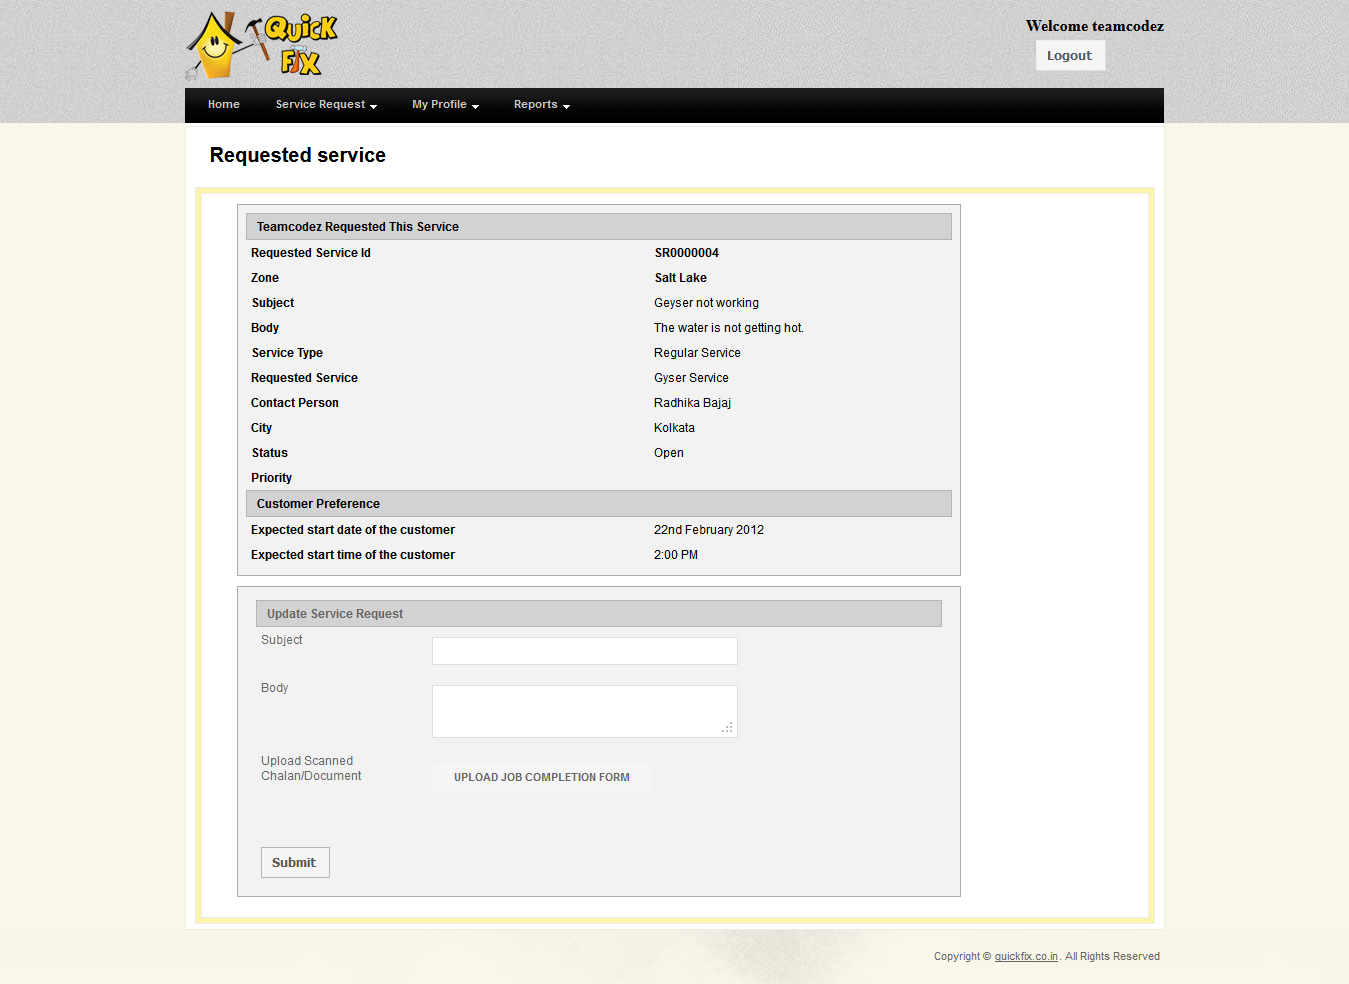Click 'Expected start date of the customer' label
The width and height of the screenshot is (1349, 984).
coord(353,530)
